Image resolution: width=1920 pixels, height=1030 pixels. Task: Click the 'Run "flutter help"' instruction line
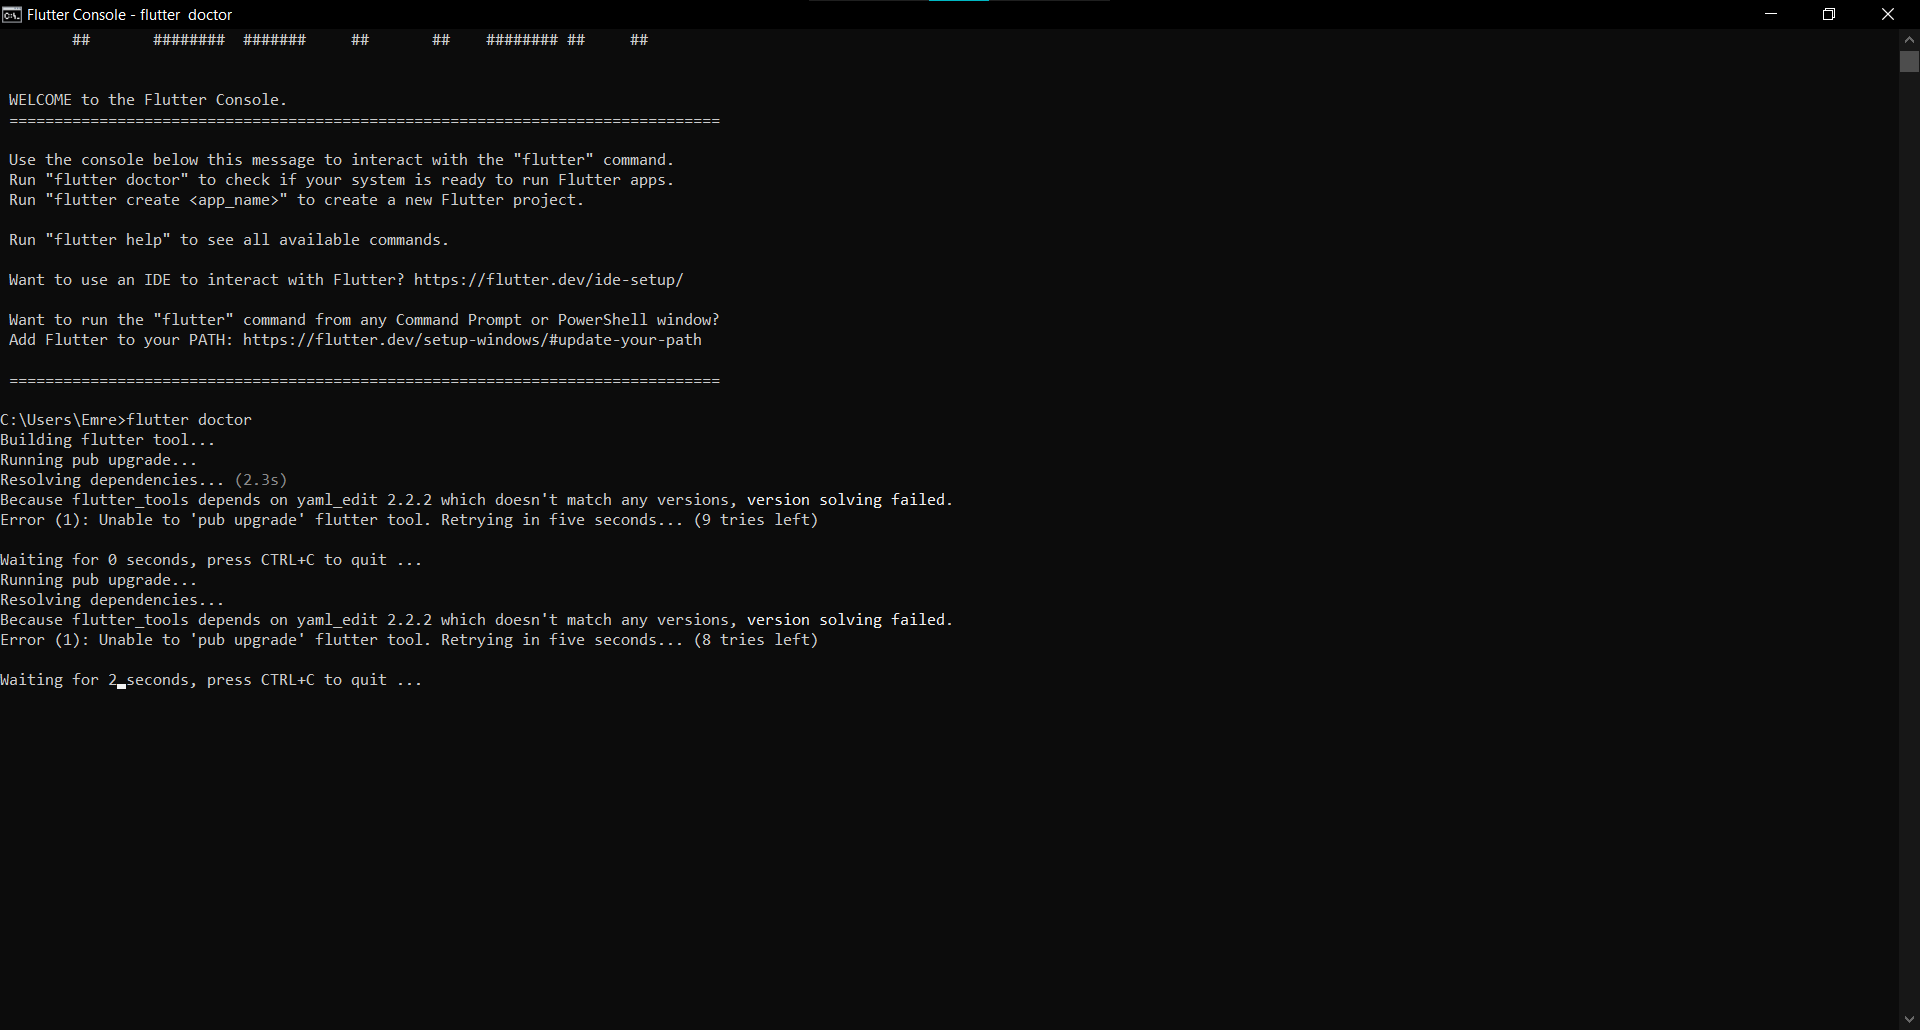(229, 240)
